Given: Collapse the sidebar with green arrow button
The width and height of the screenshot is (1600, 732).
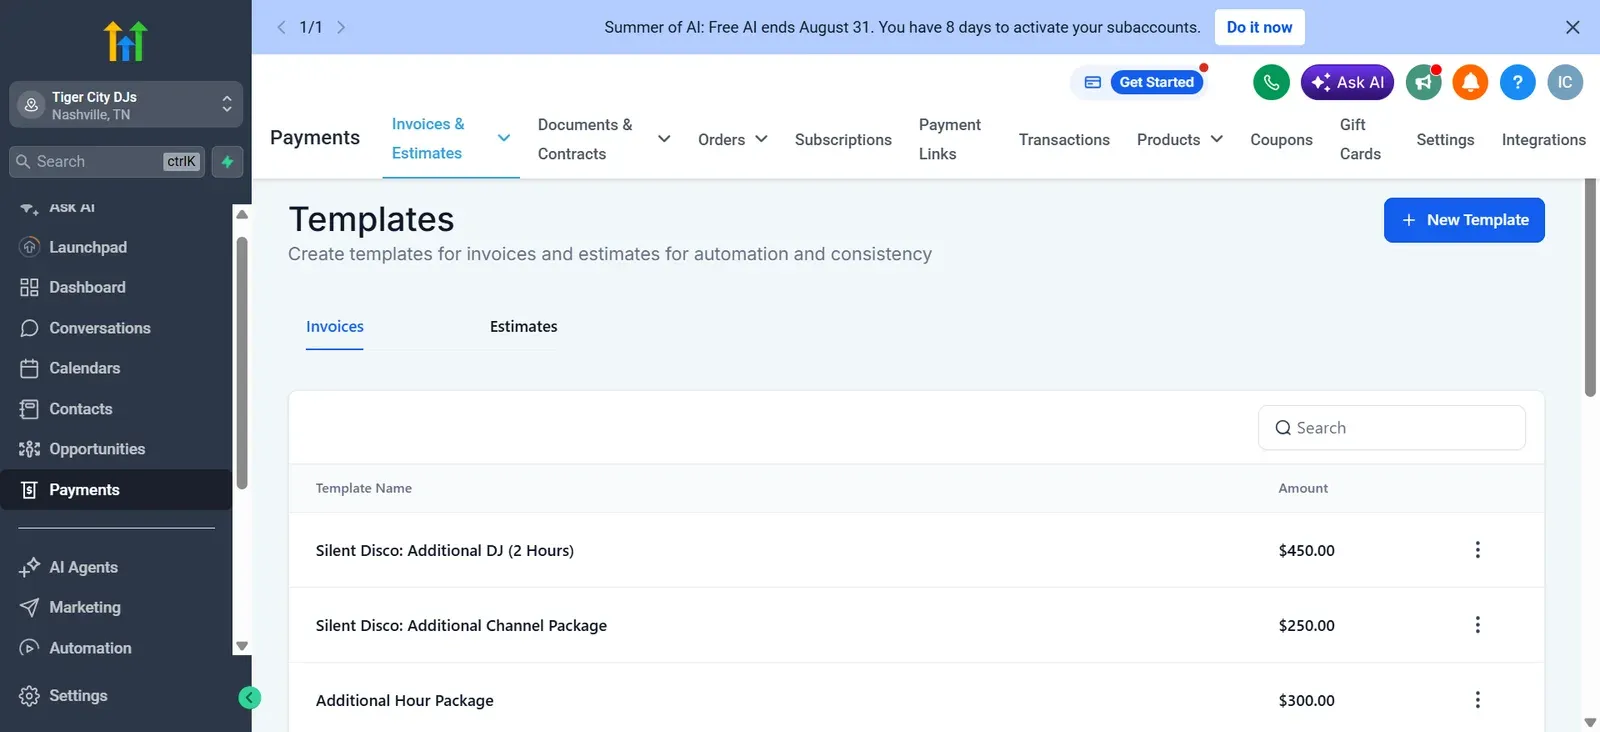Looking at the screenshot, I should 250,698.
